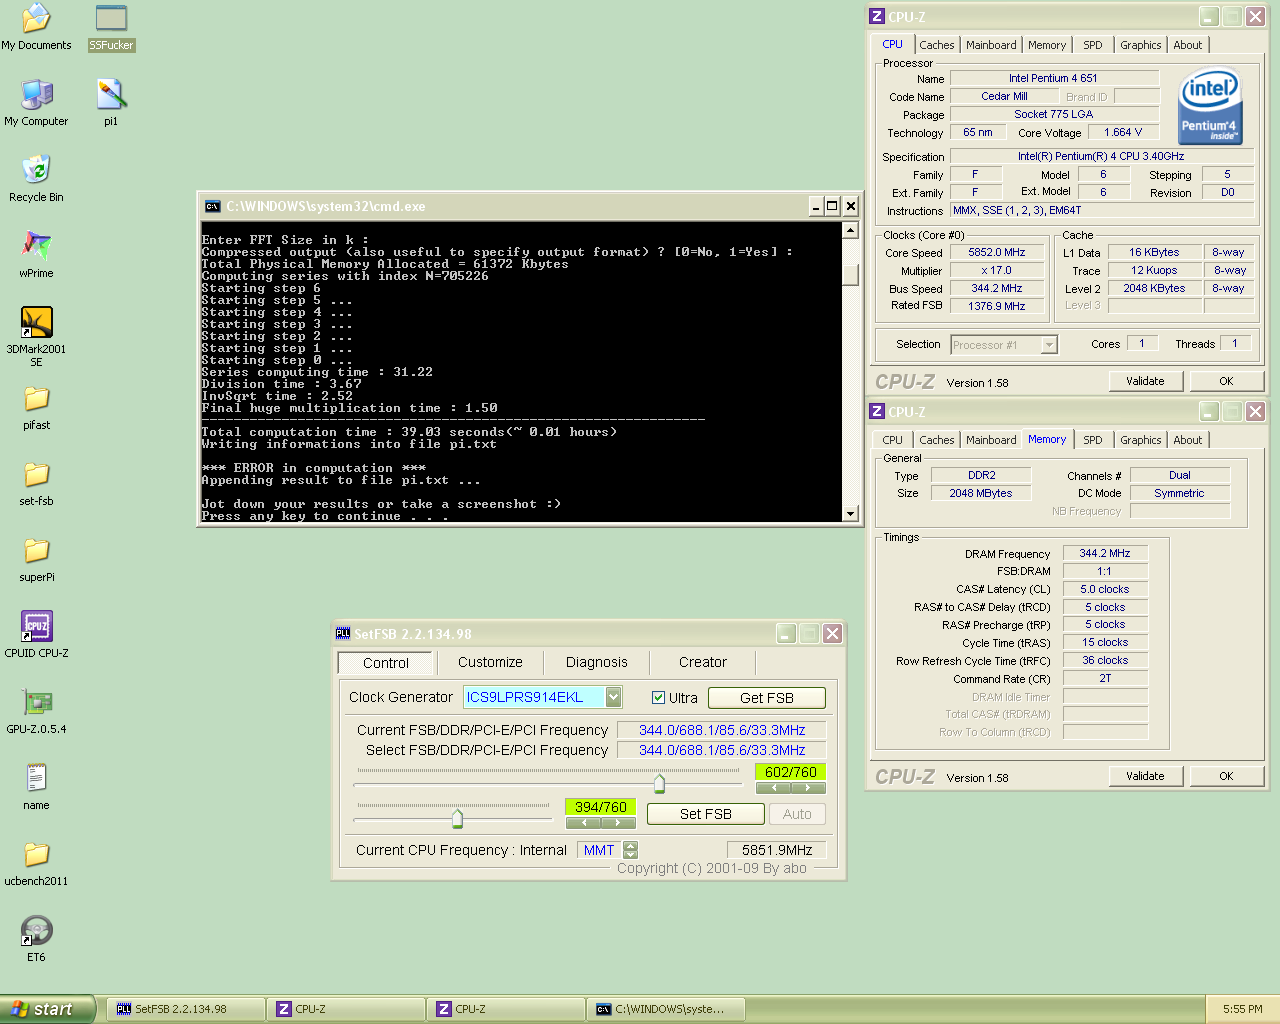Click Validate in the upper CPU-Z window

point(1145,381)
